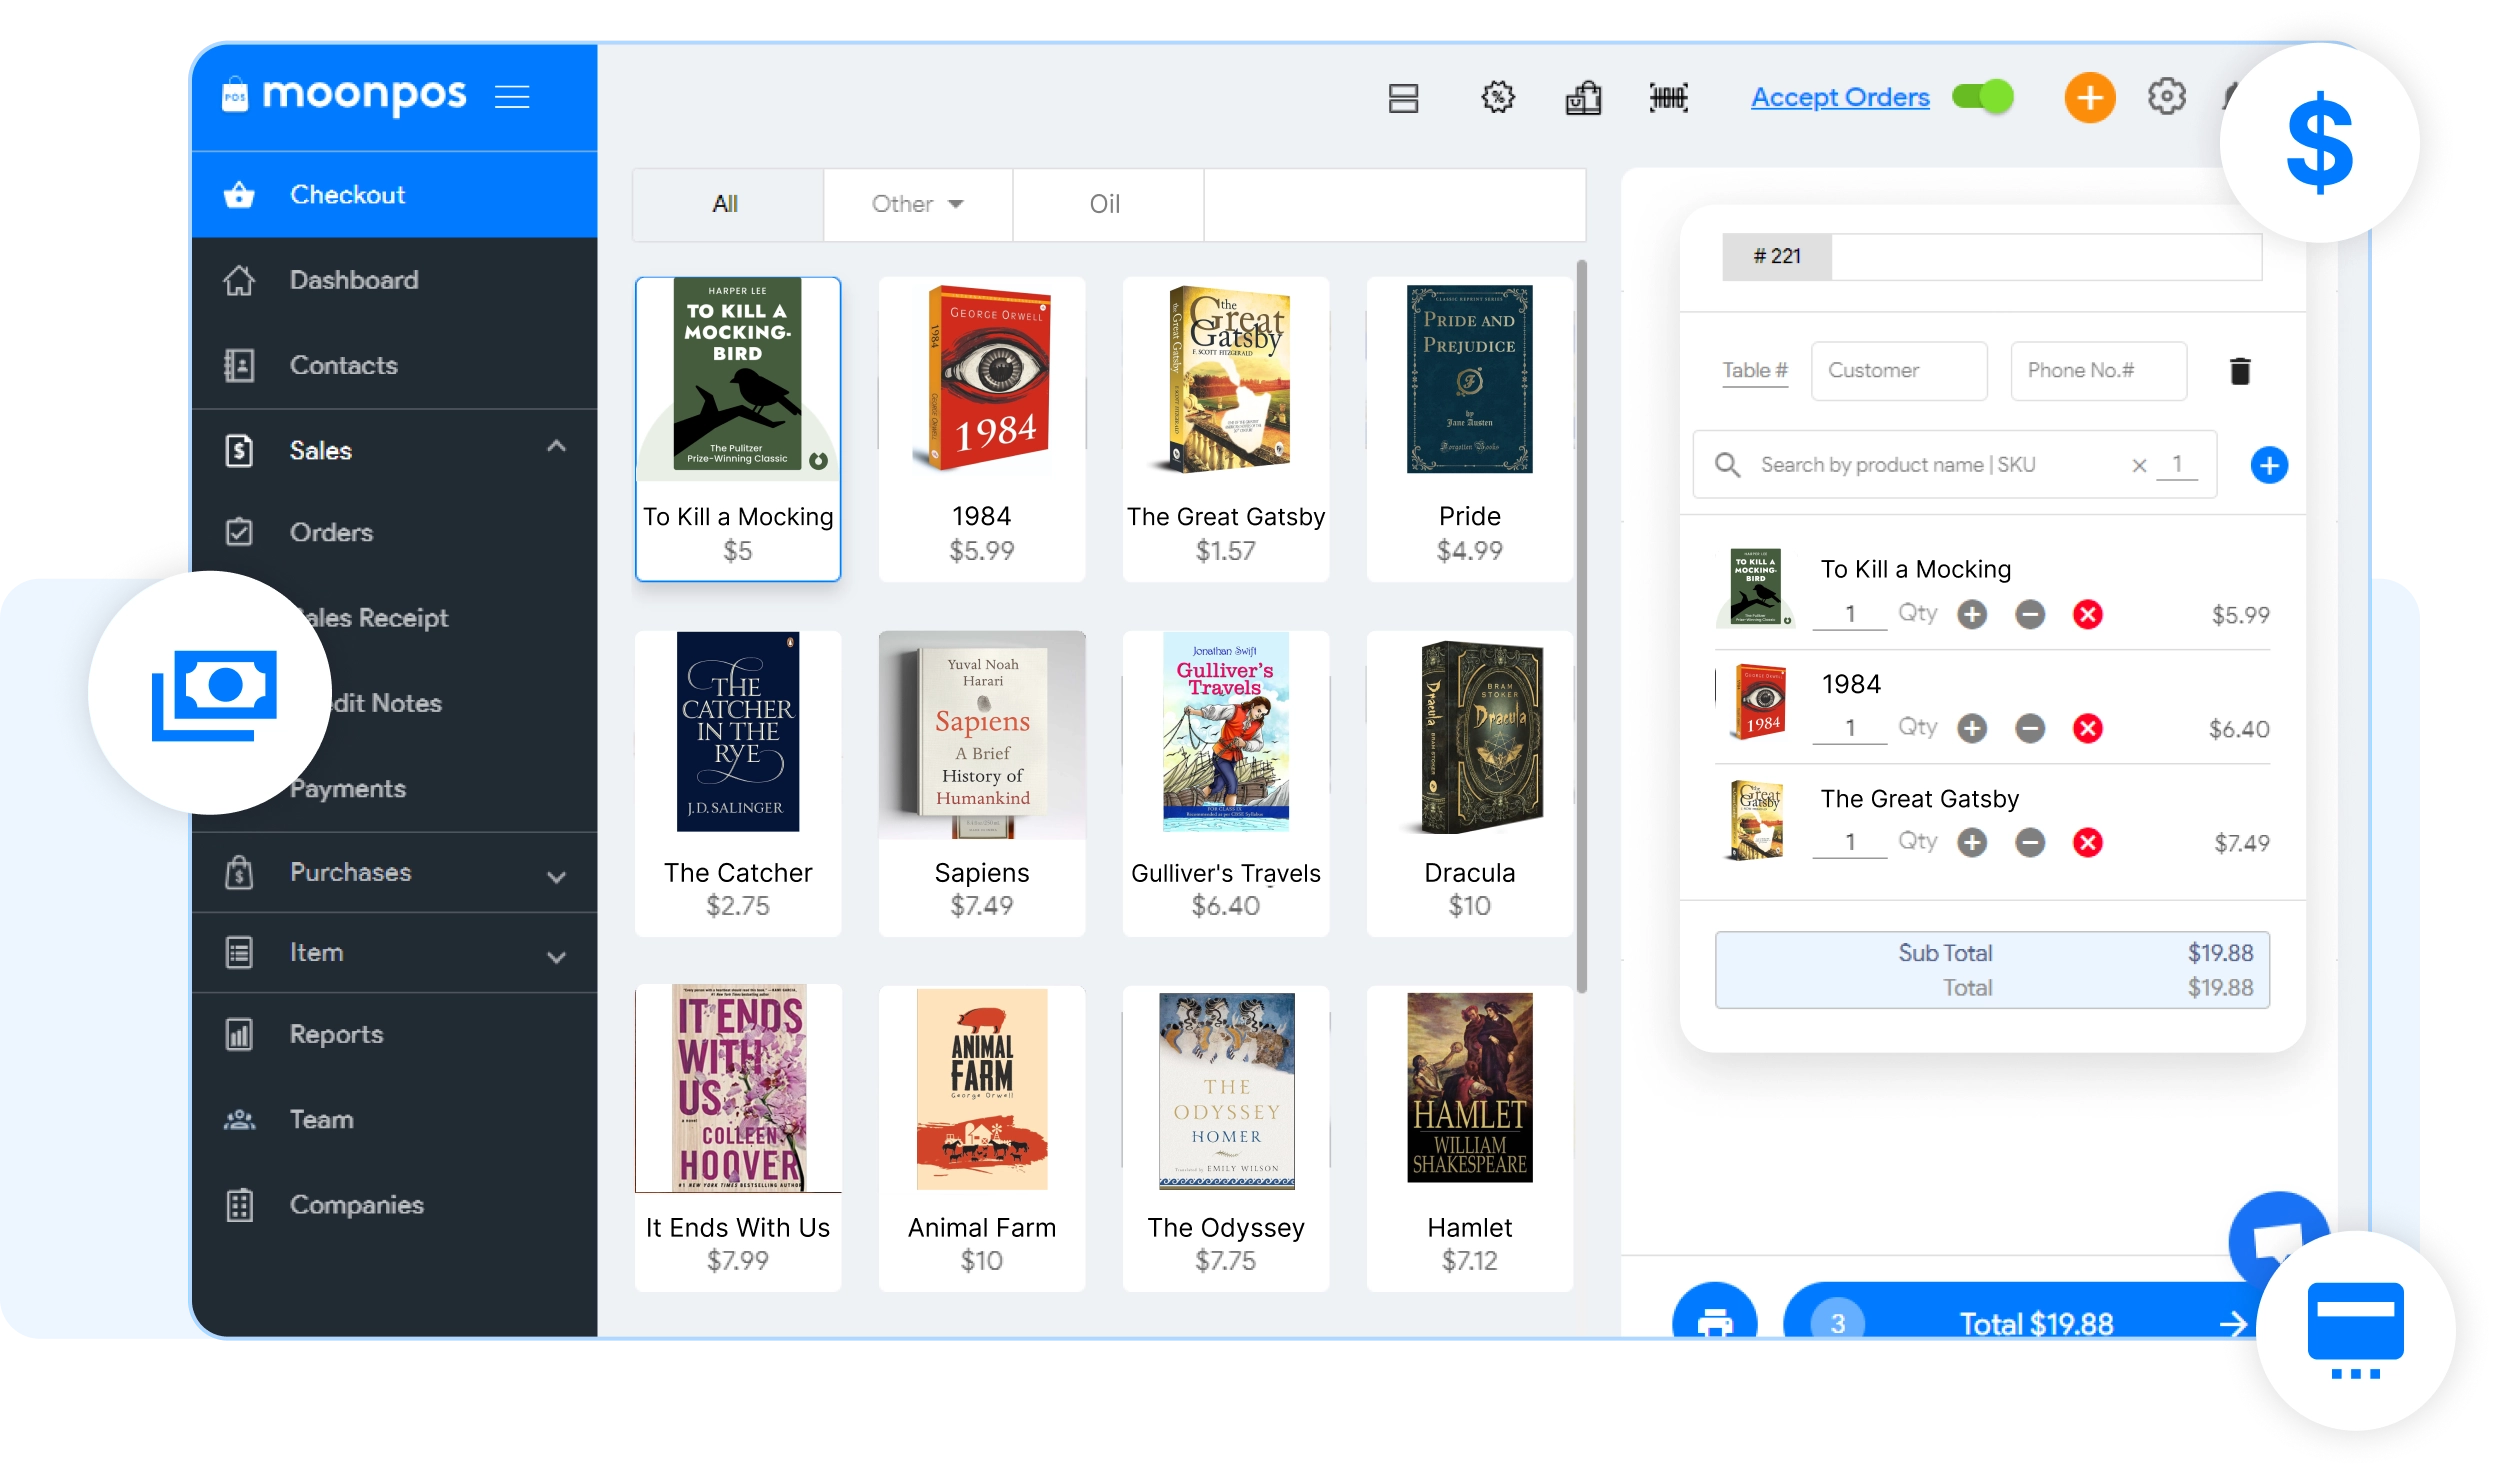Collapse the Sales sidebar section

[556, 447]
